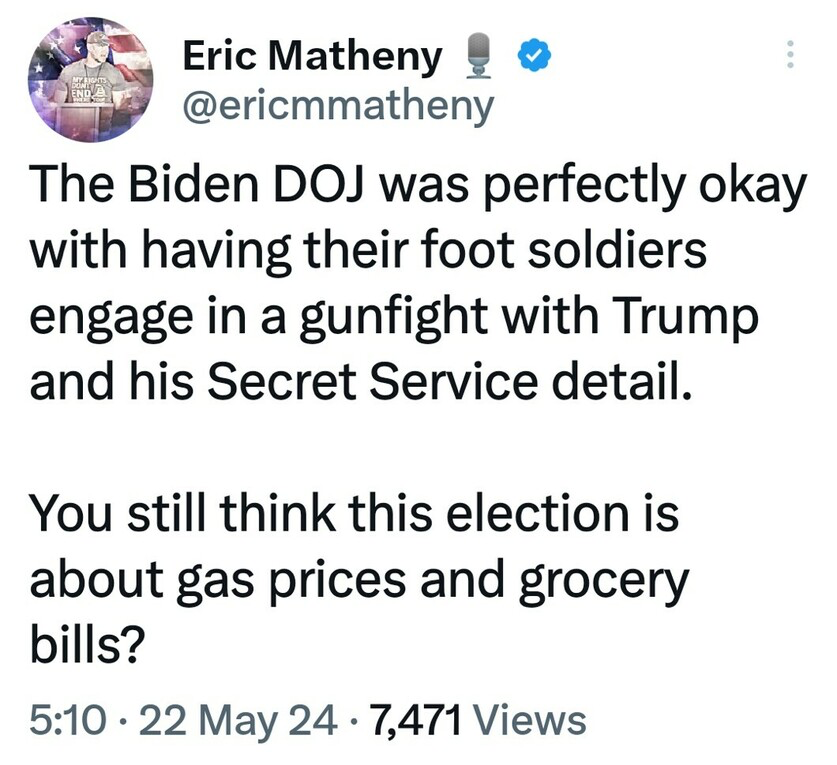Click the microphone emoji beside the name
This screenshot has width=837, height=765.
(x=478, y=56)
